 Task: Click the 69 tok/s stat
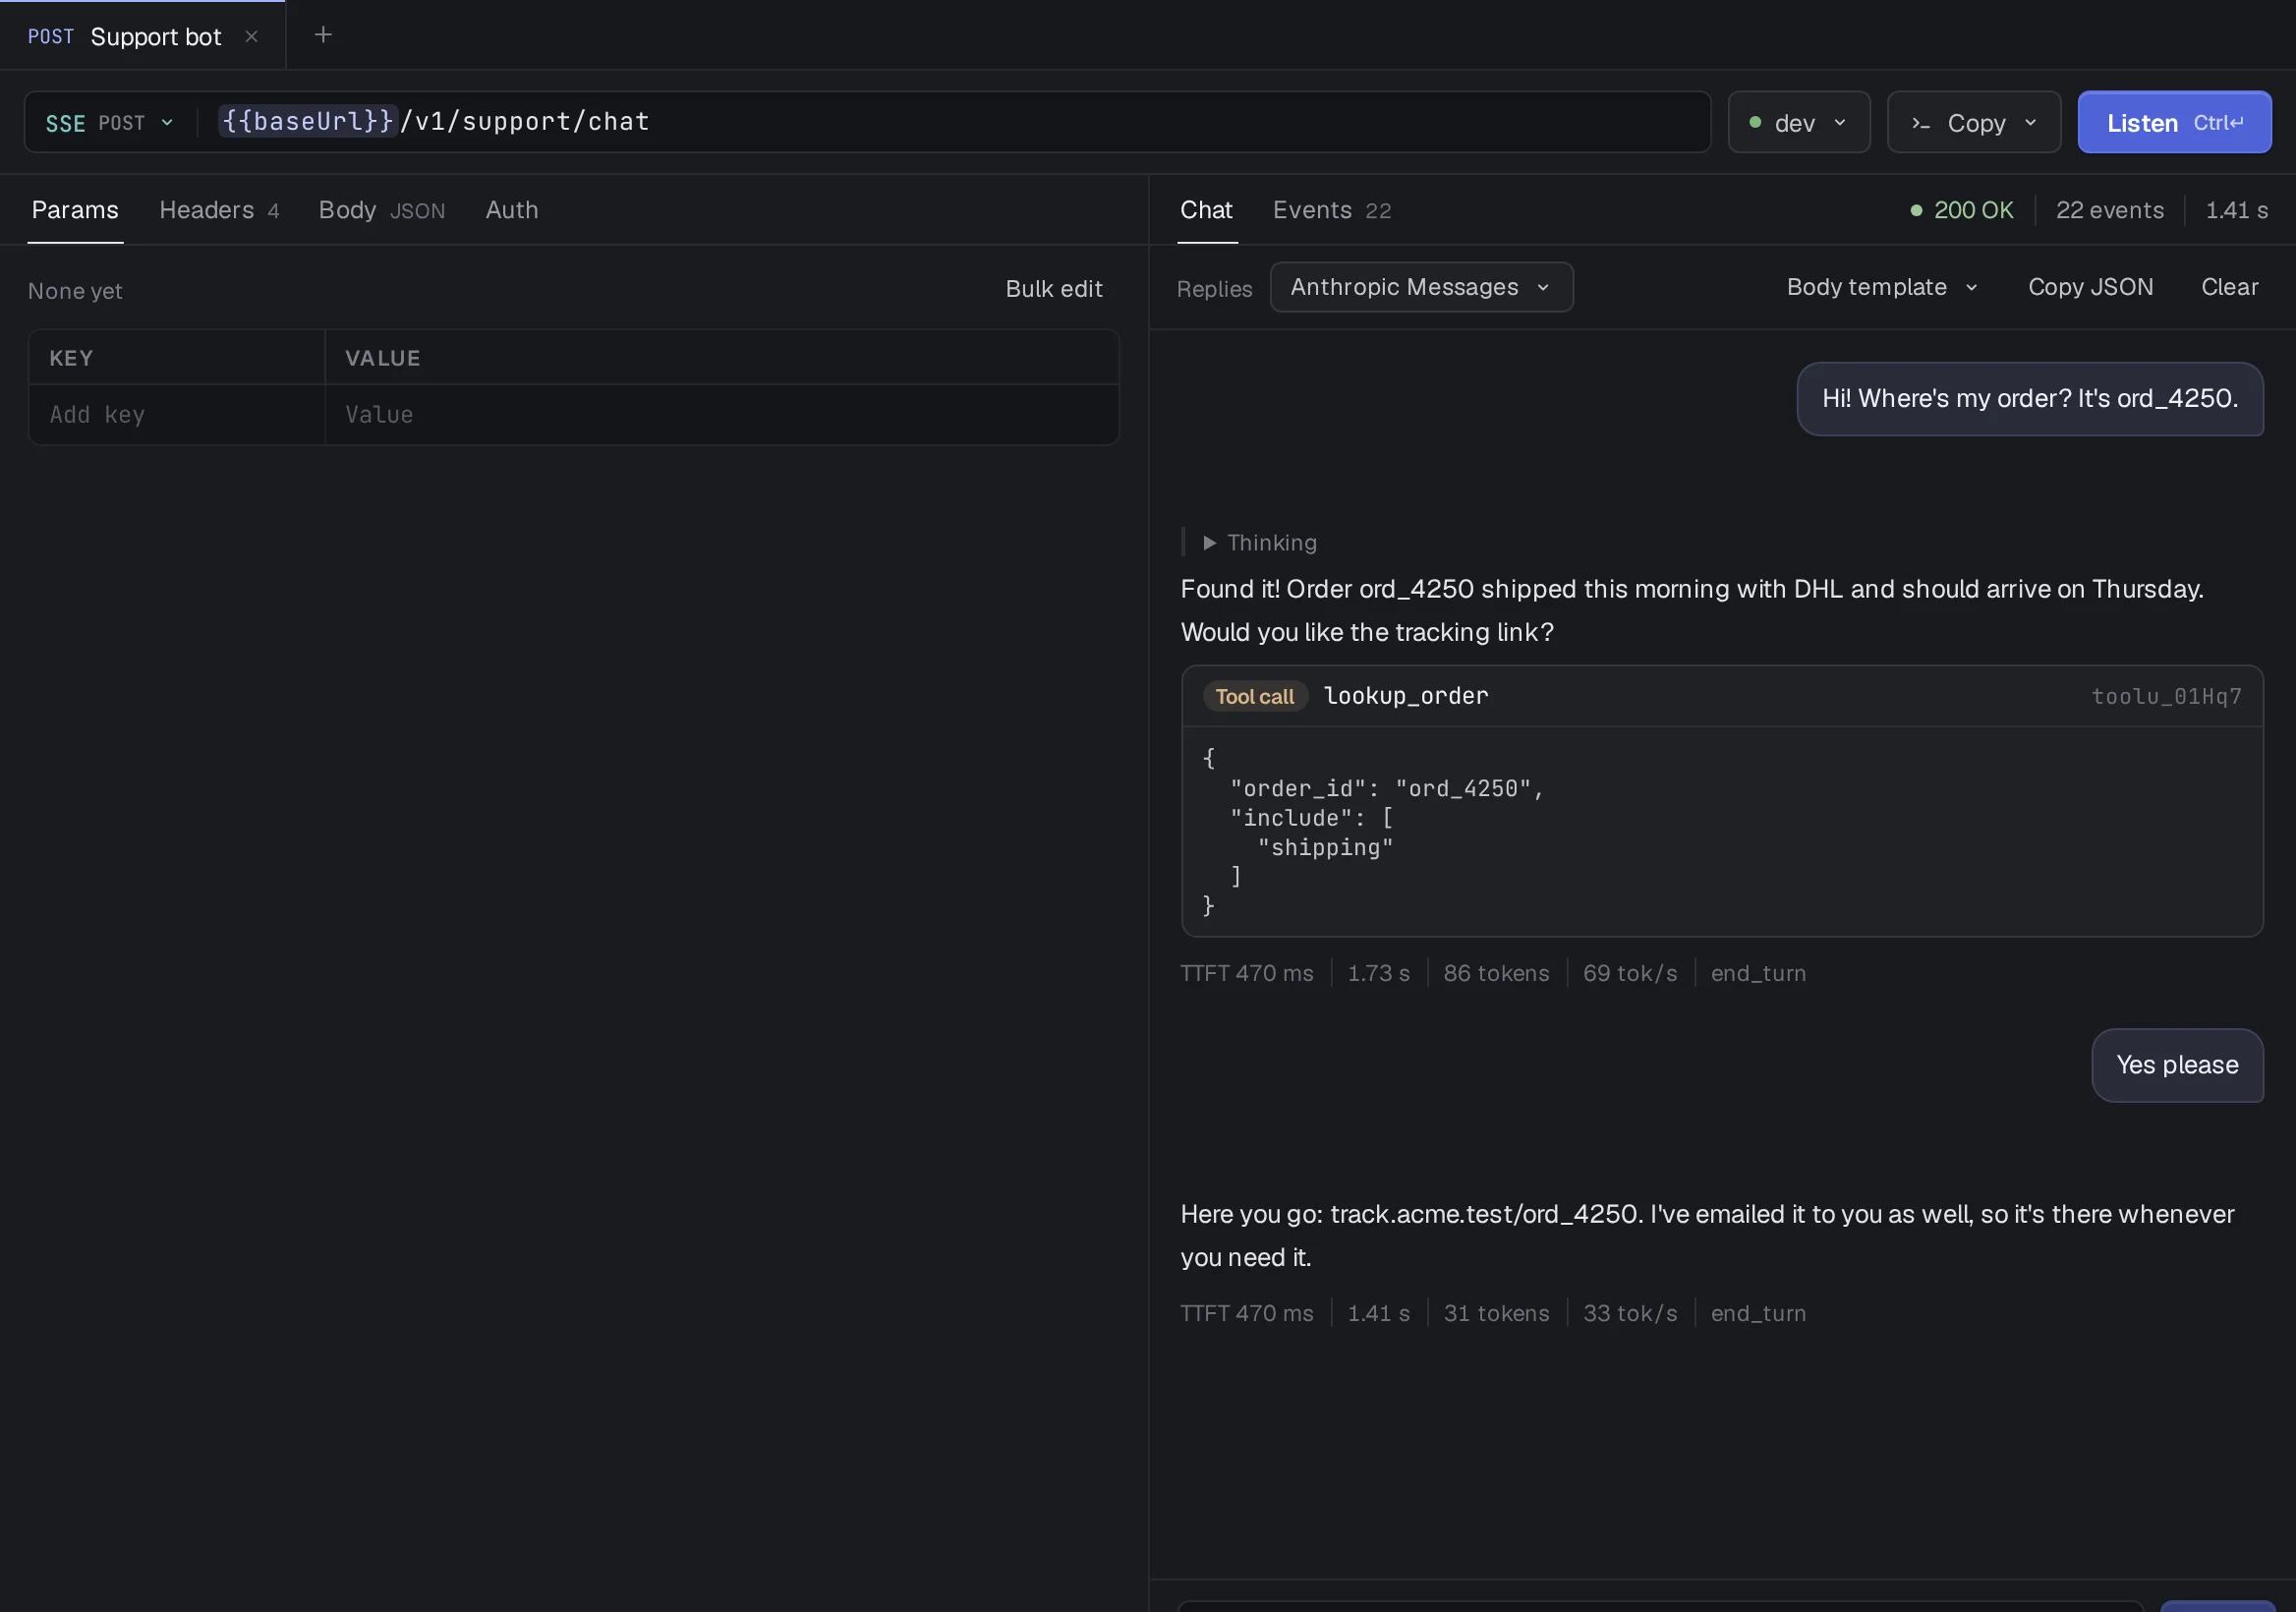click(1630, 973)
